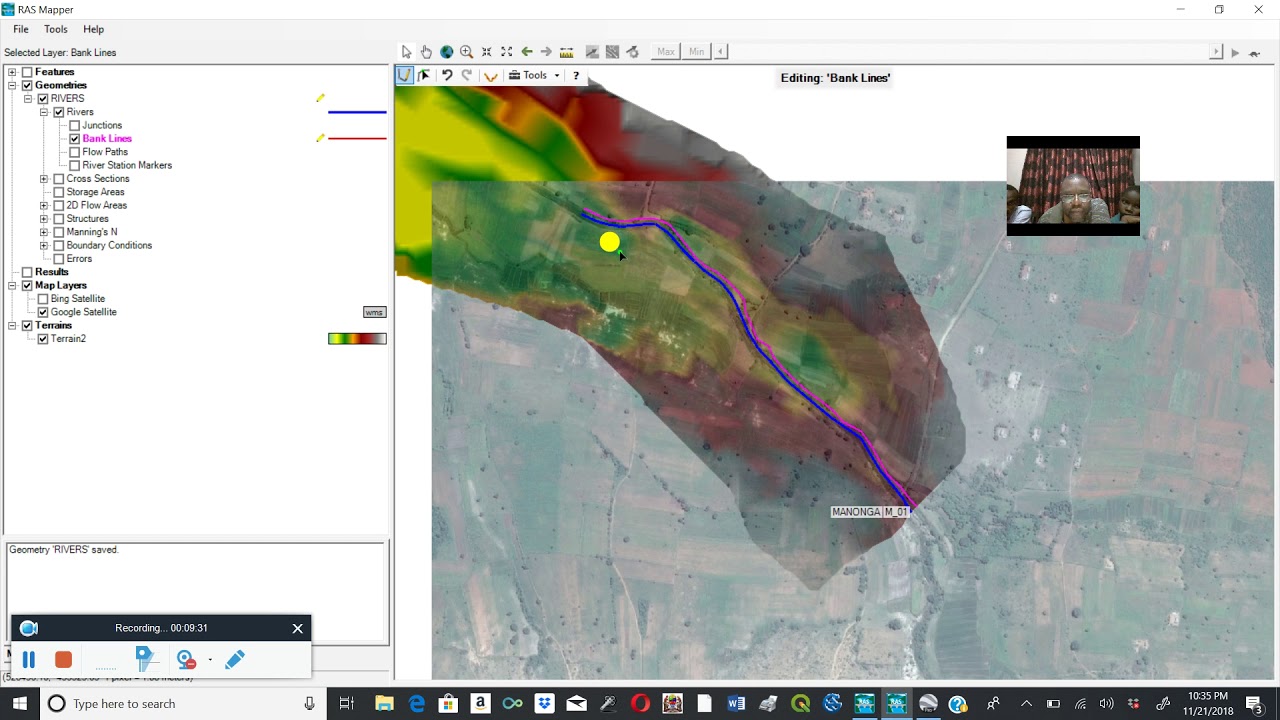The image size is (1280, 720).
Task: Stop the screen recording
Action: click(x=63, y=659)
